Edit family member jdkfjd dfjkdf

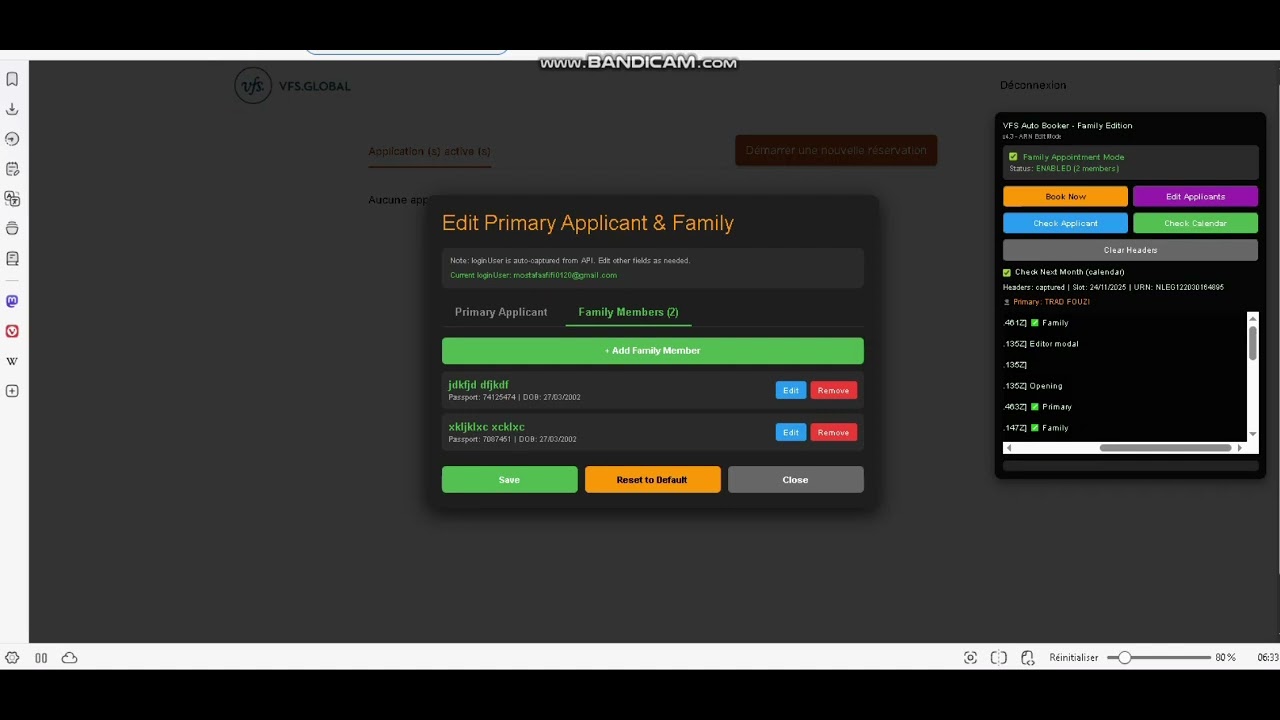tap(791, 391)
